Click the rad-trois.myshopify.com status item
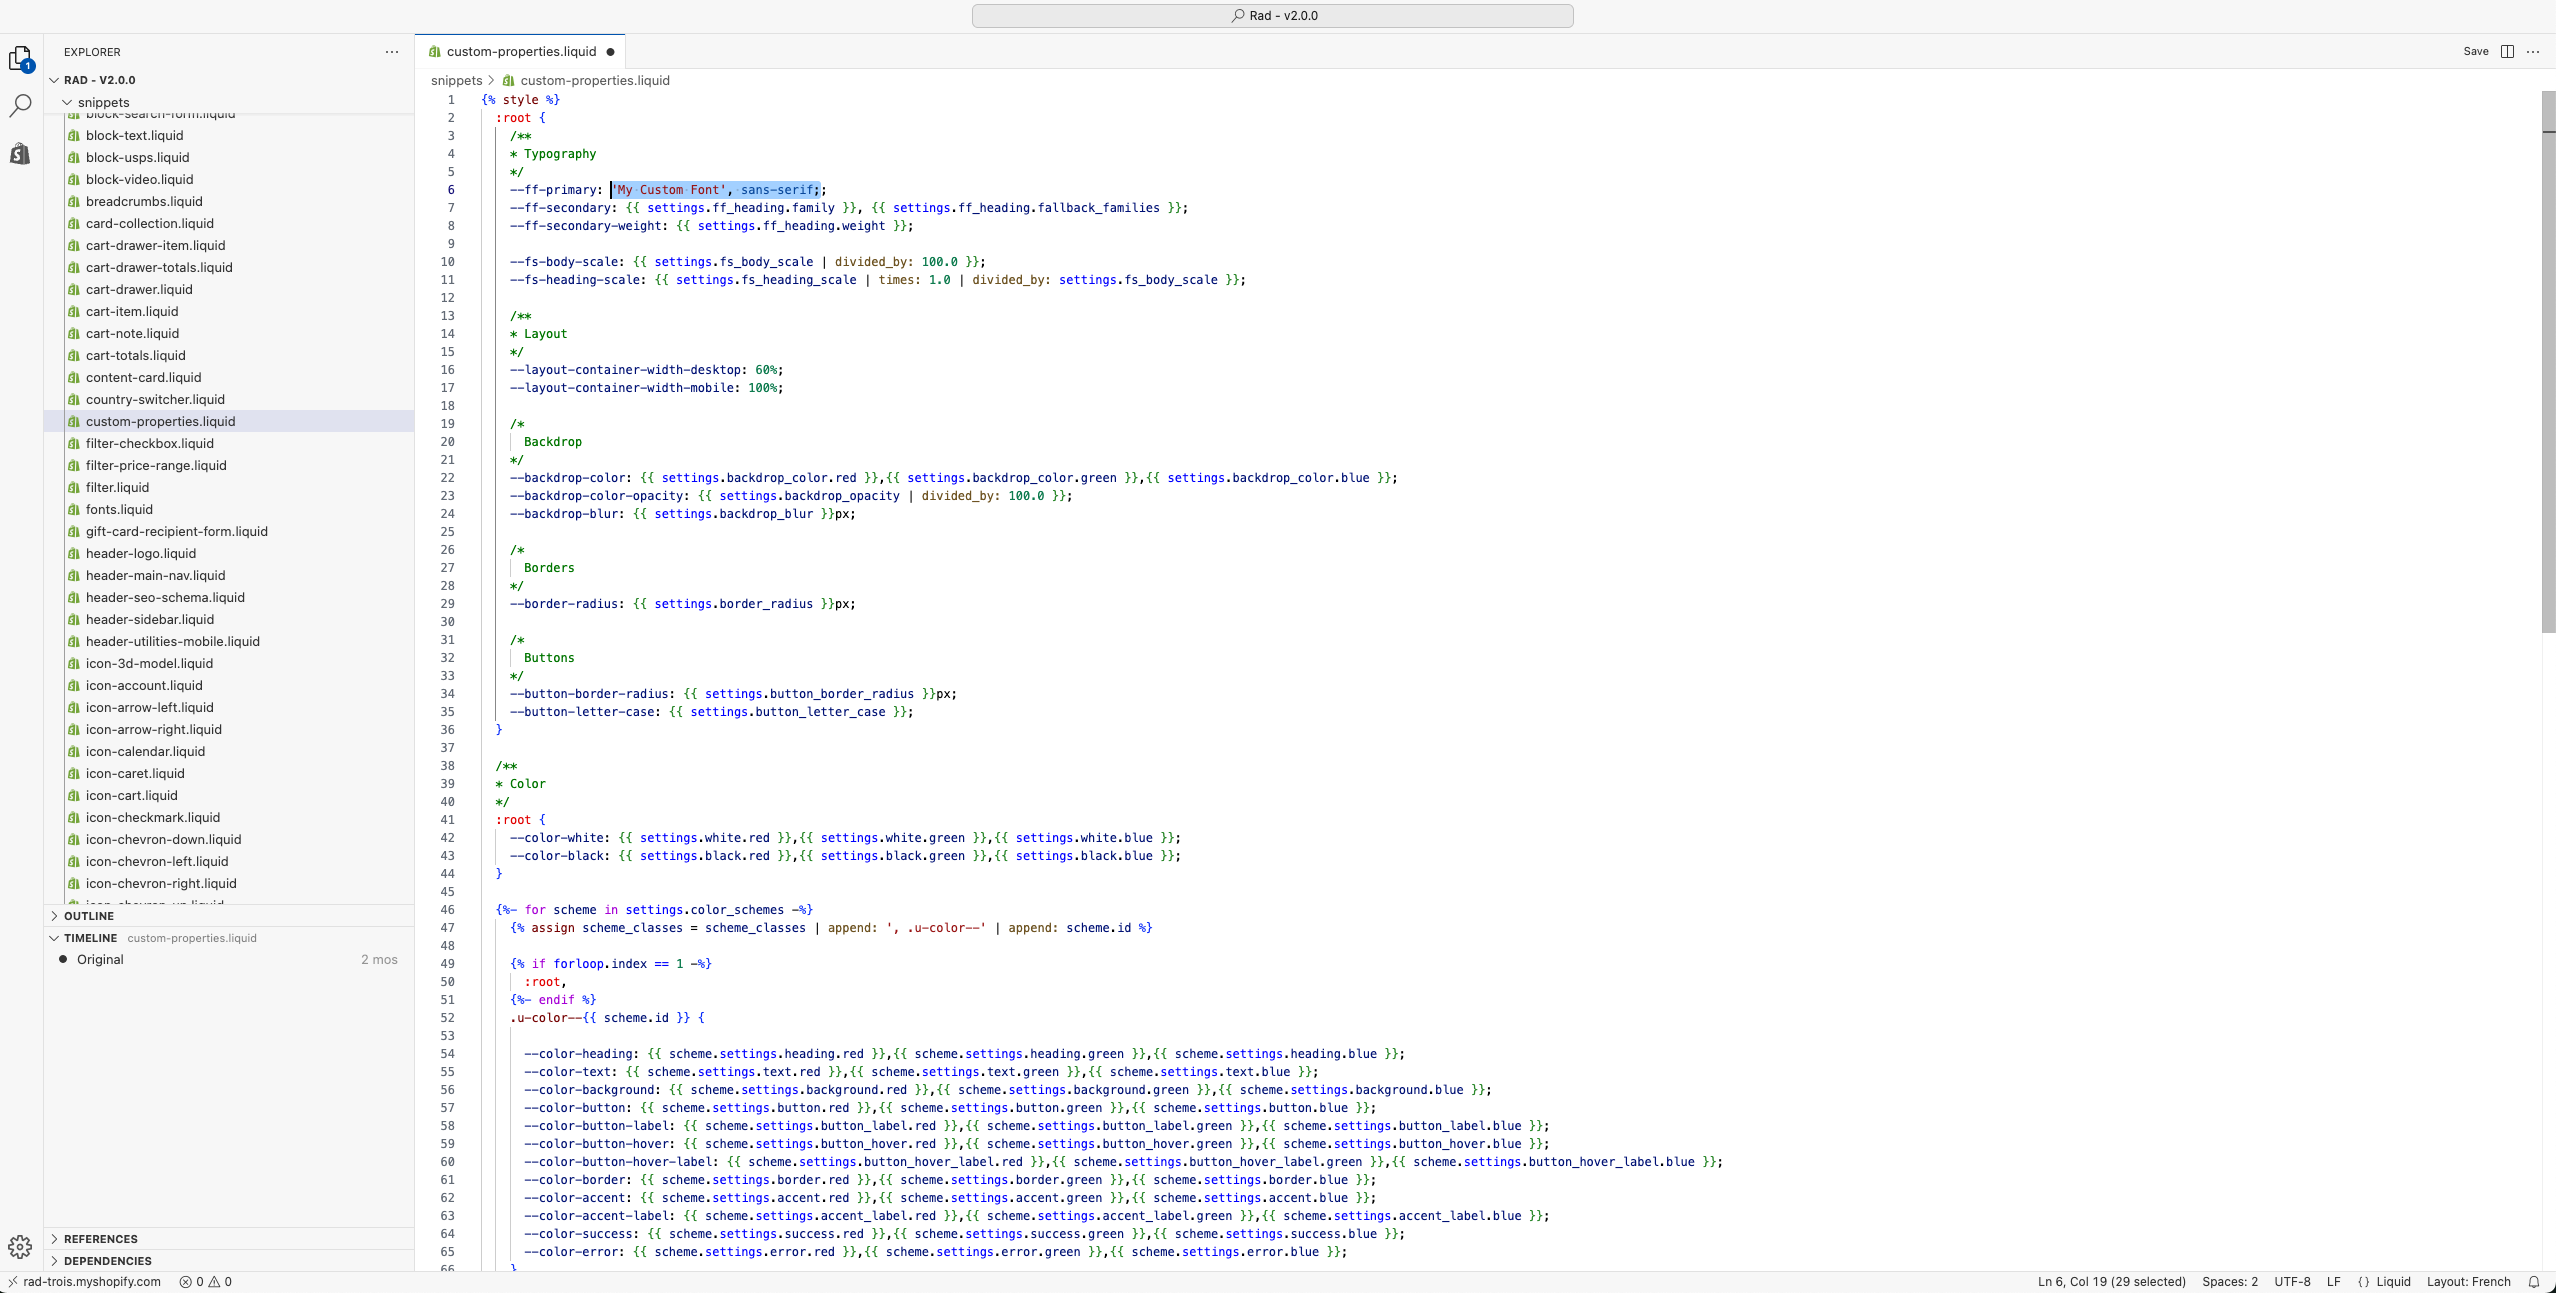The image size is (2556, 1293). (91, 1282)
